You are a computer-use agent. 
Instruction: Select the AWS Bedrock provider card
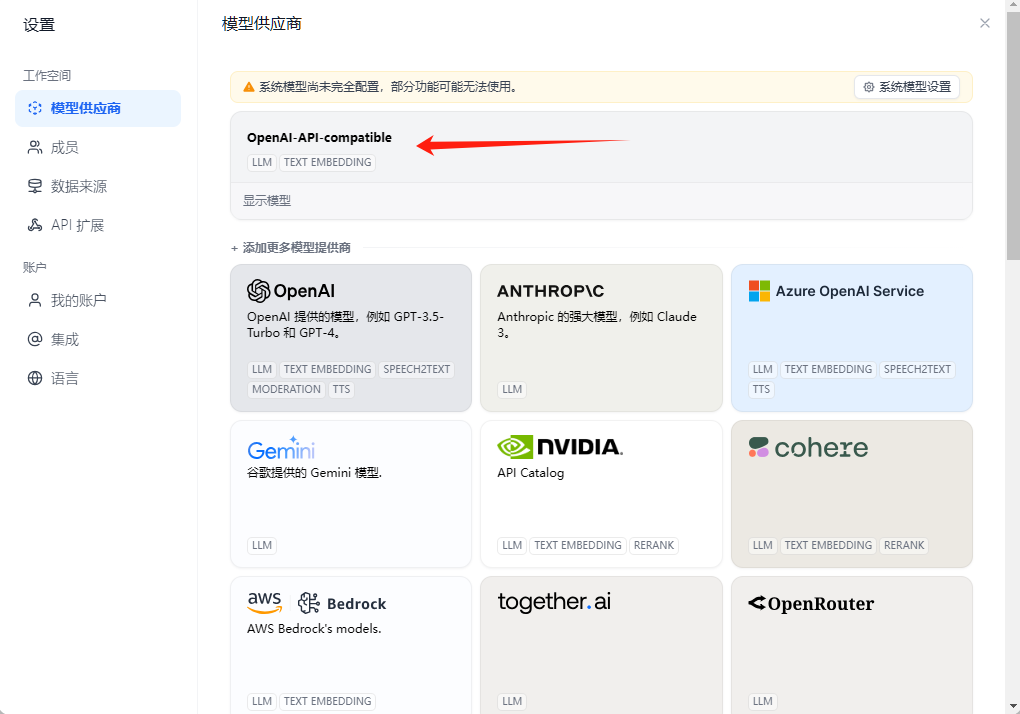(x=351, y=645)
